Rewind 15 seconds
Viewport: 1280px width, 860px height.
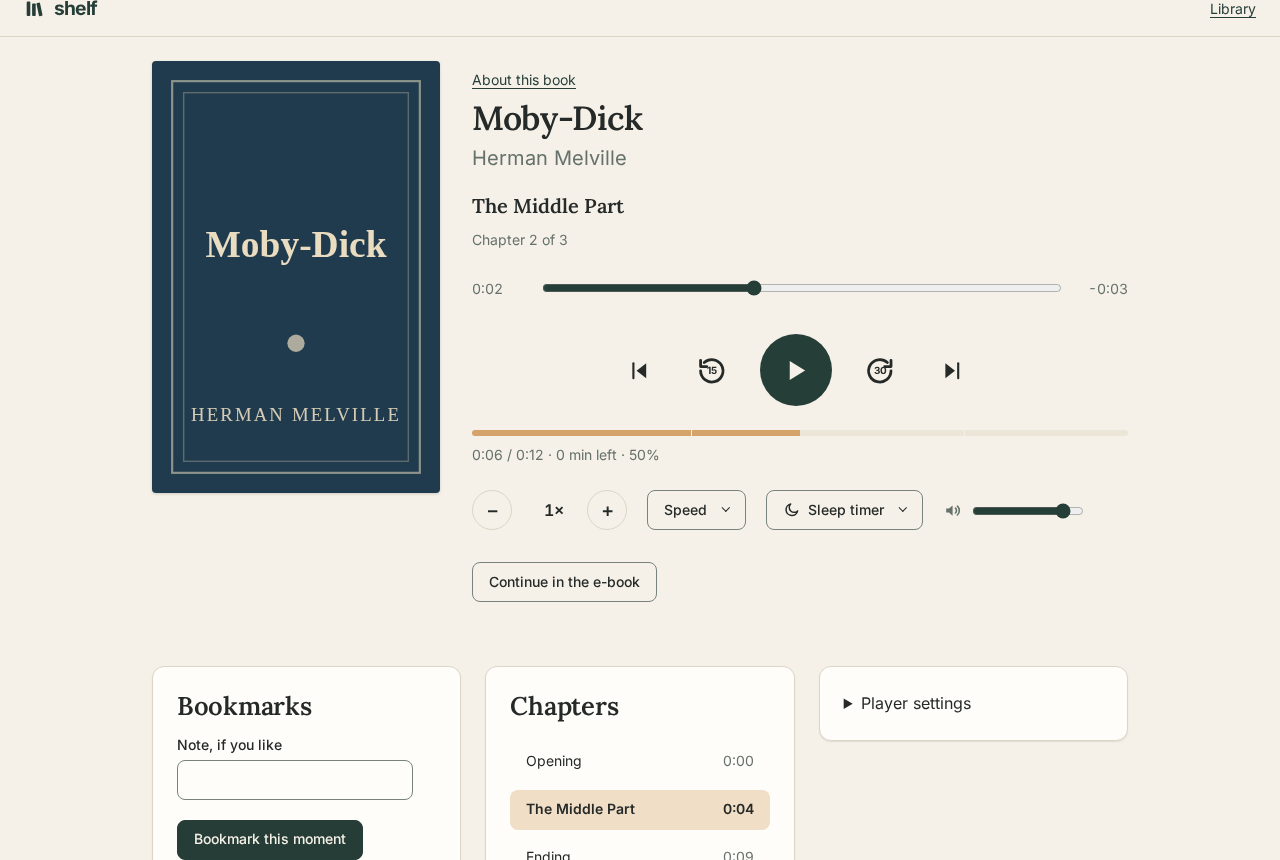712,370
